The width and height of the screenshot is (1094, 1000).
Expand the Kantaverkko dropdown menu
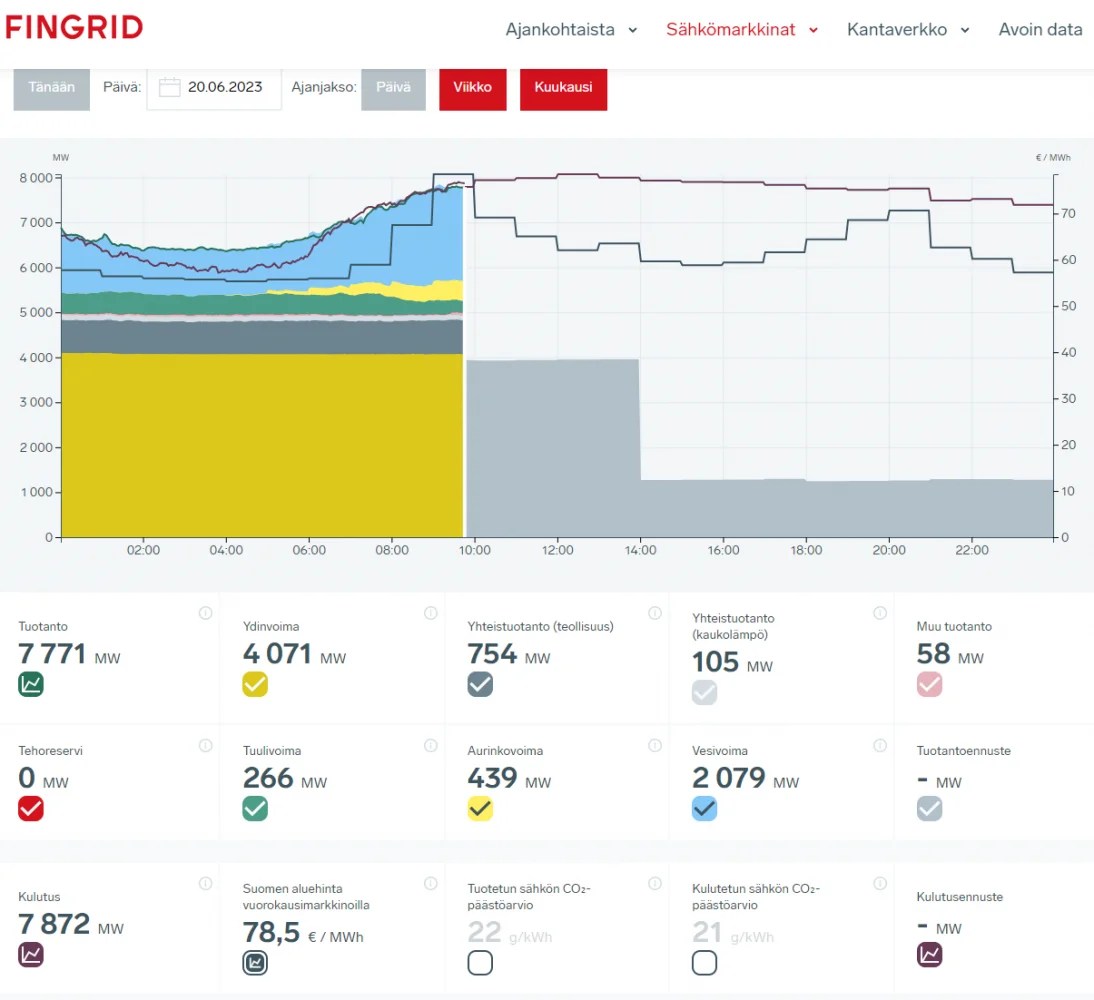click(x=908, y=30)
